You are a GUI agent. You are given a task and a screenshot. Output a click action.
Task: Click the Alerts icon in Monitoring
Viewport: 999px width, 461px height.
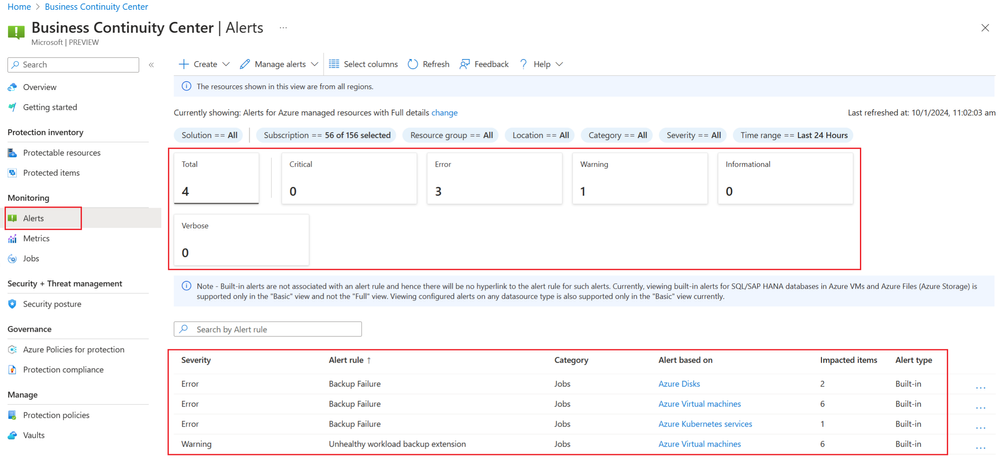(x=12, y=218)
